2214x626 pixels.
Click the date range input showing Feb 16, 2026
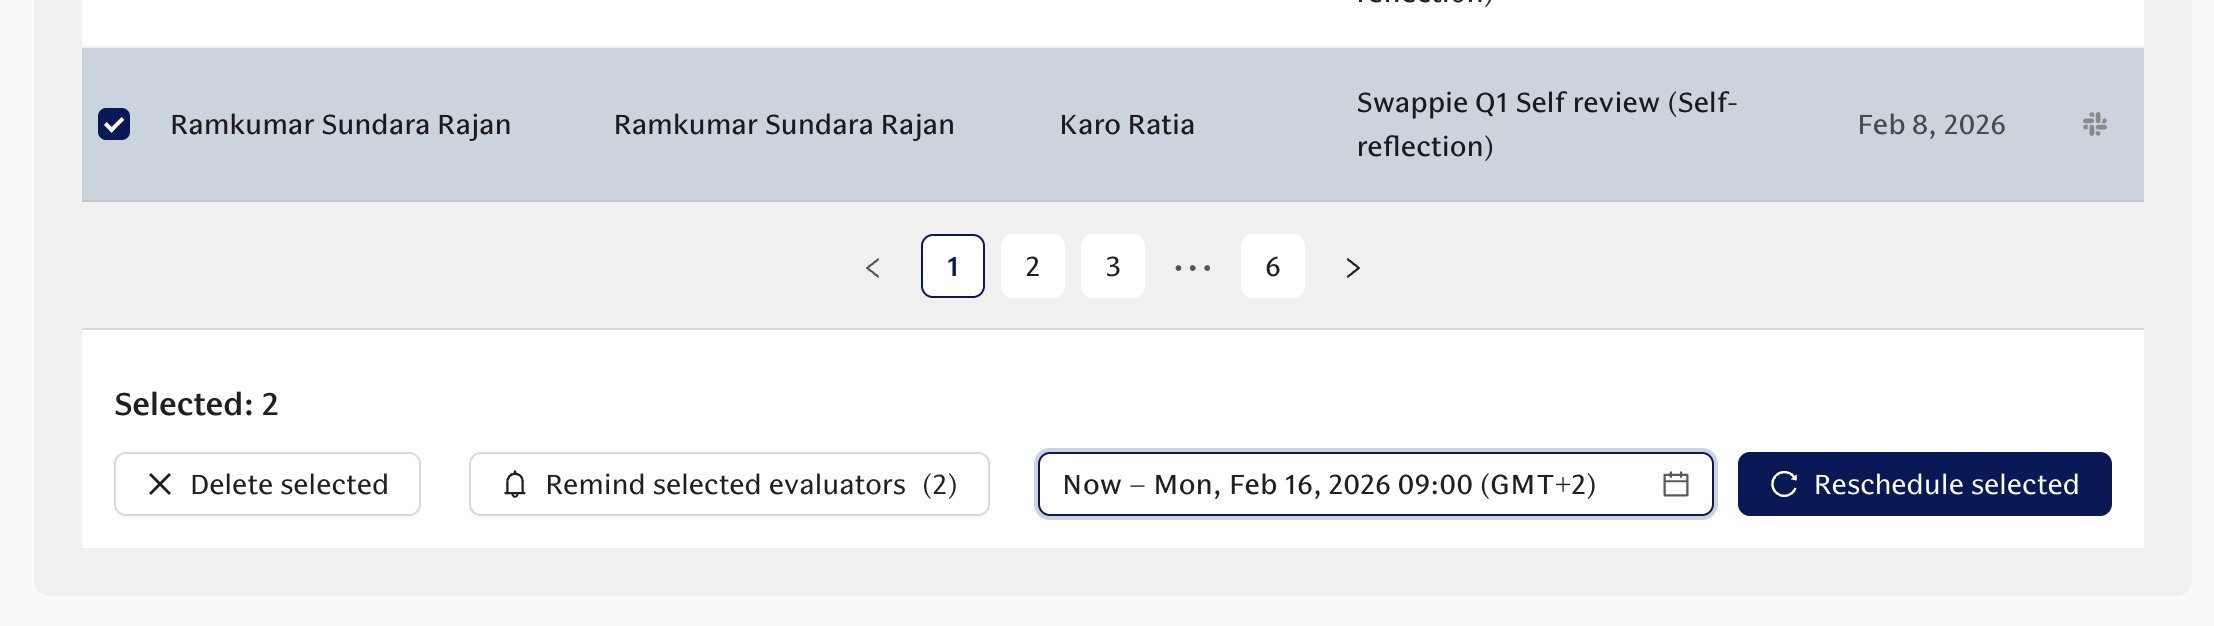point(1330,484)
